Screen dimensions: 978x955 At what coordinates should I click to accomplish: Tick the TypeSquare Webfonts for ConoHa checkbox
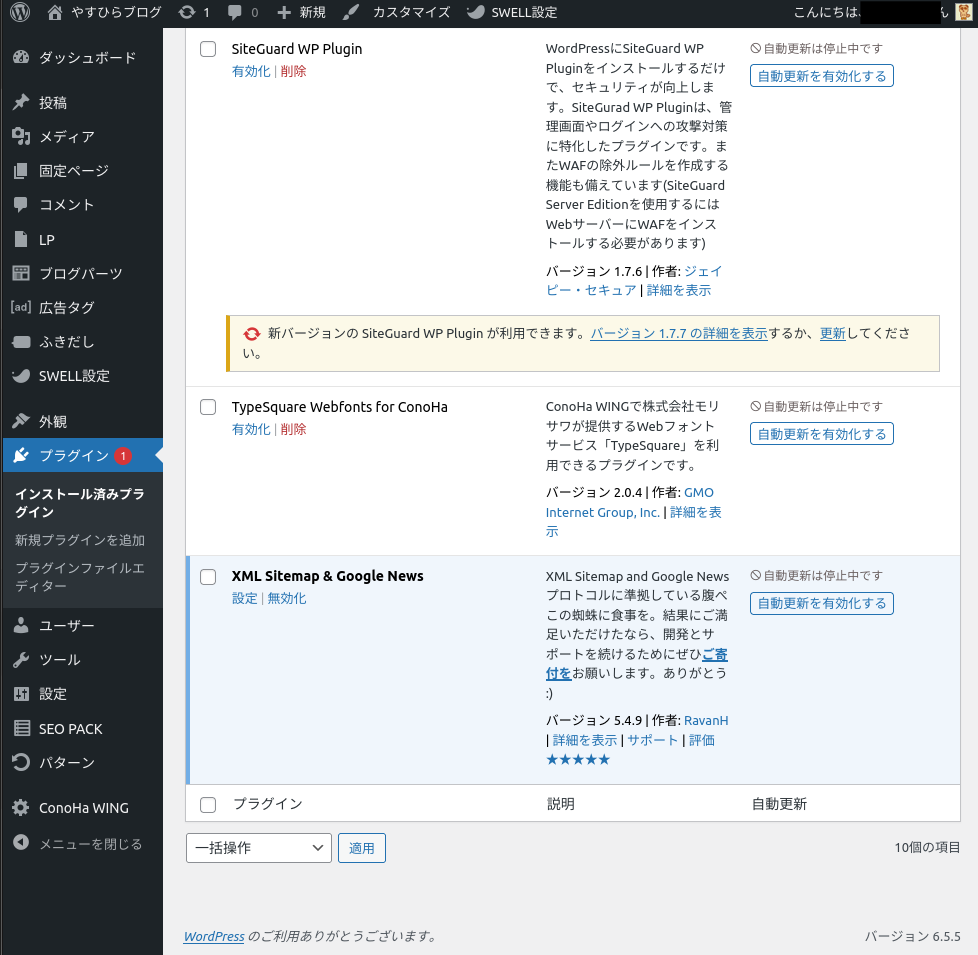208,407
